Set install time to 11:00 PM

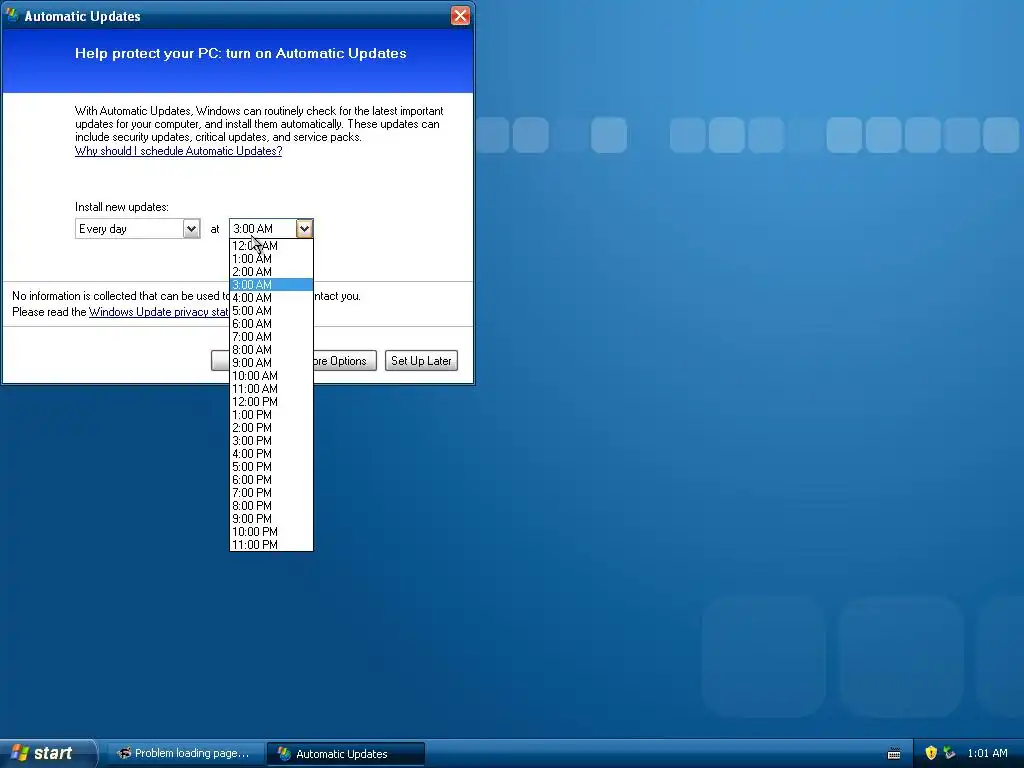(x=271, y=545)
